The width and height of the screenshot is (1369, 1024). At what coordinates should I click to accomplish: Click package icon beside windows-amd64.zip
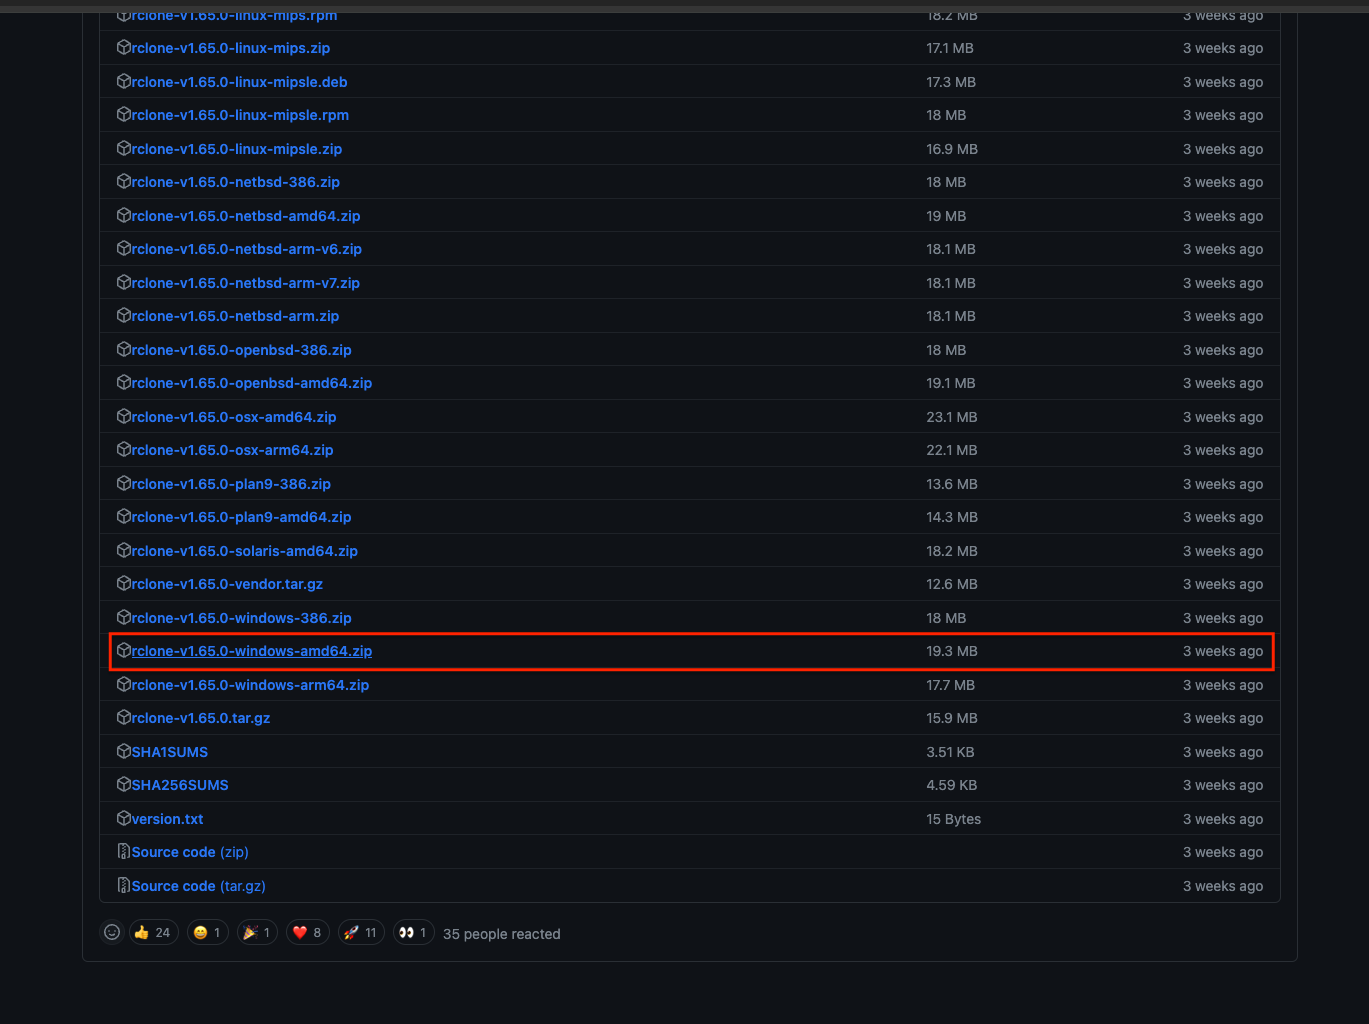(x=124, y=650)
